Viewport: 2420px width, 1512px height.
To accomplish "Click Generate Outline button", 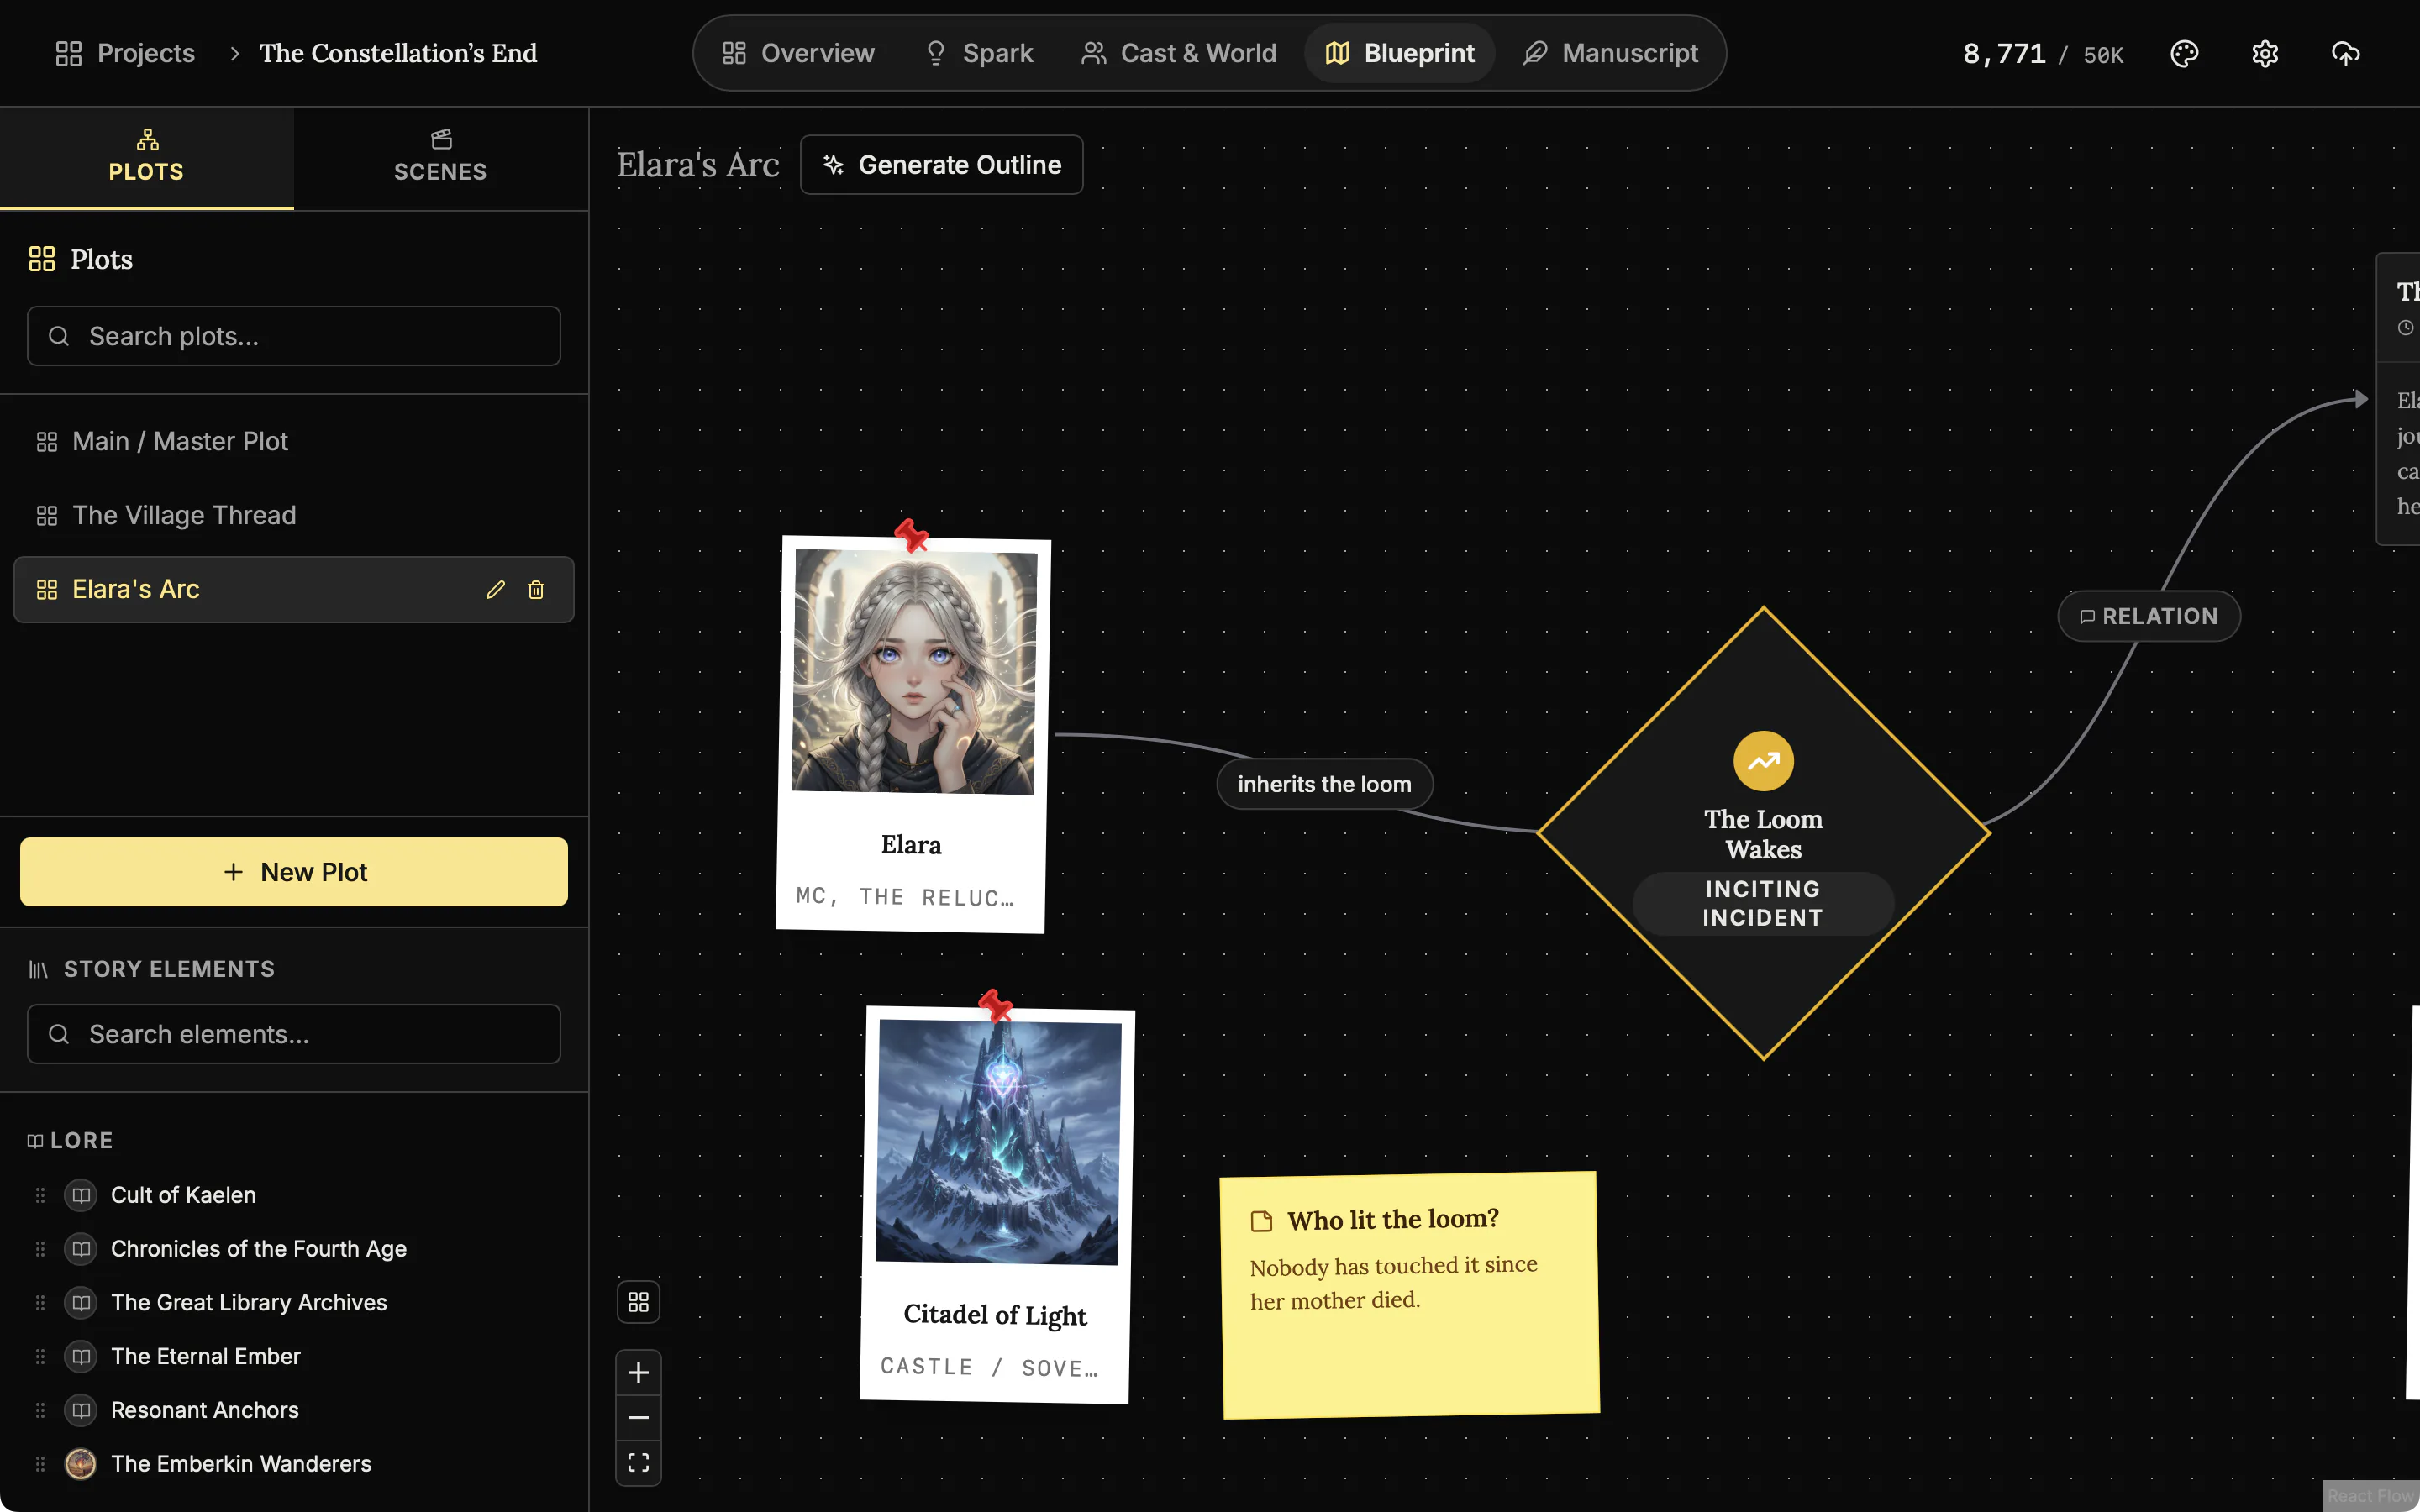I will tap(941, 165).
